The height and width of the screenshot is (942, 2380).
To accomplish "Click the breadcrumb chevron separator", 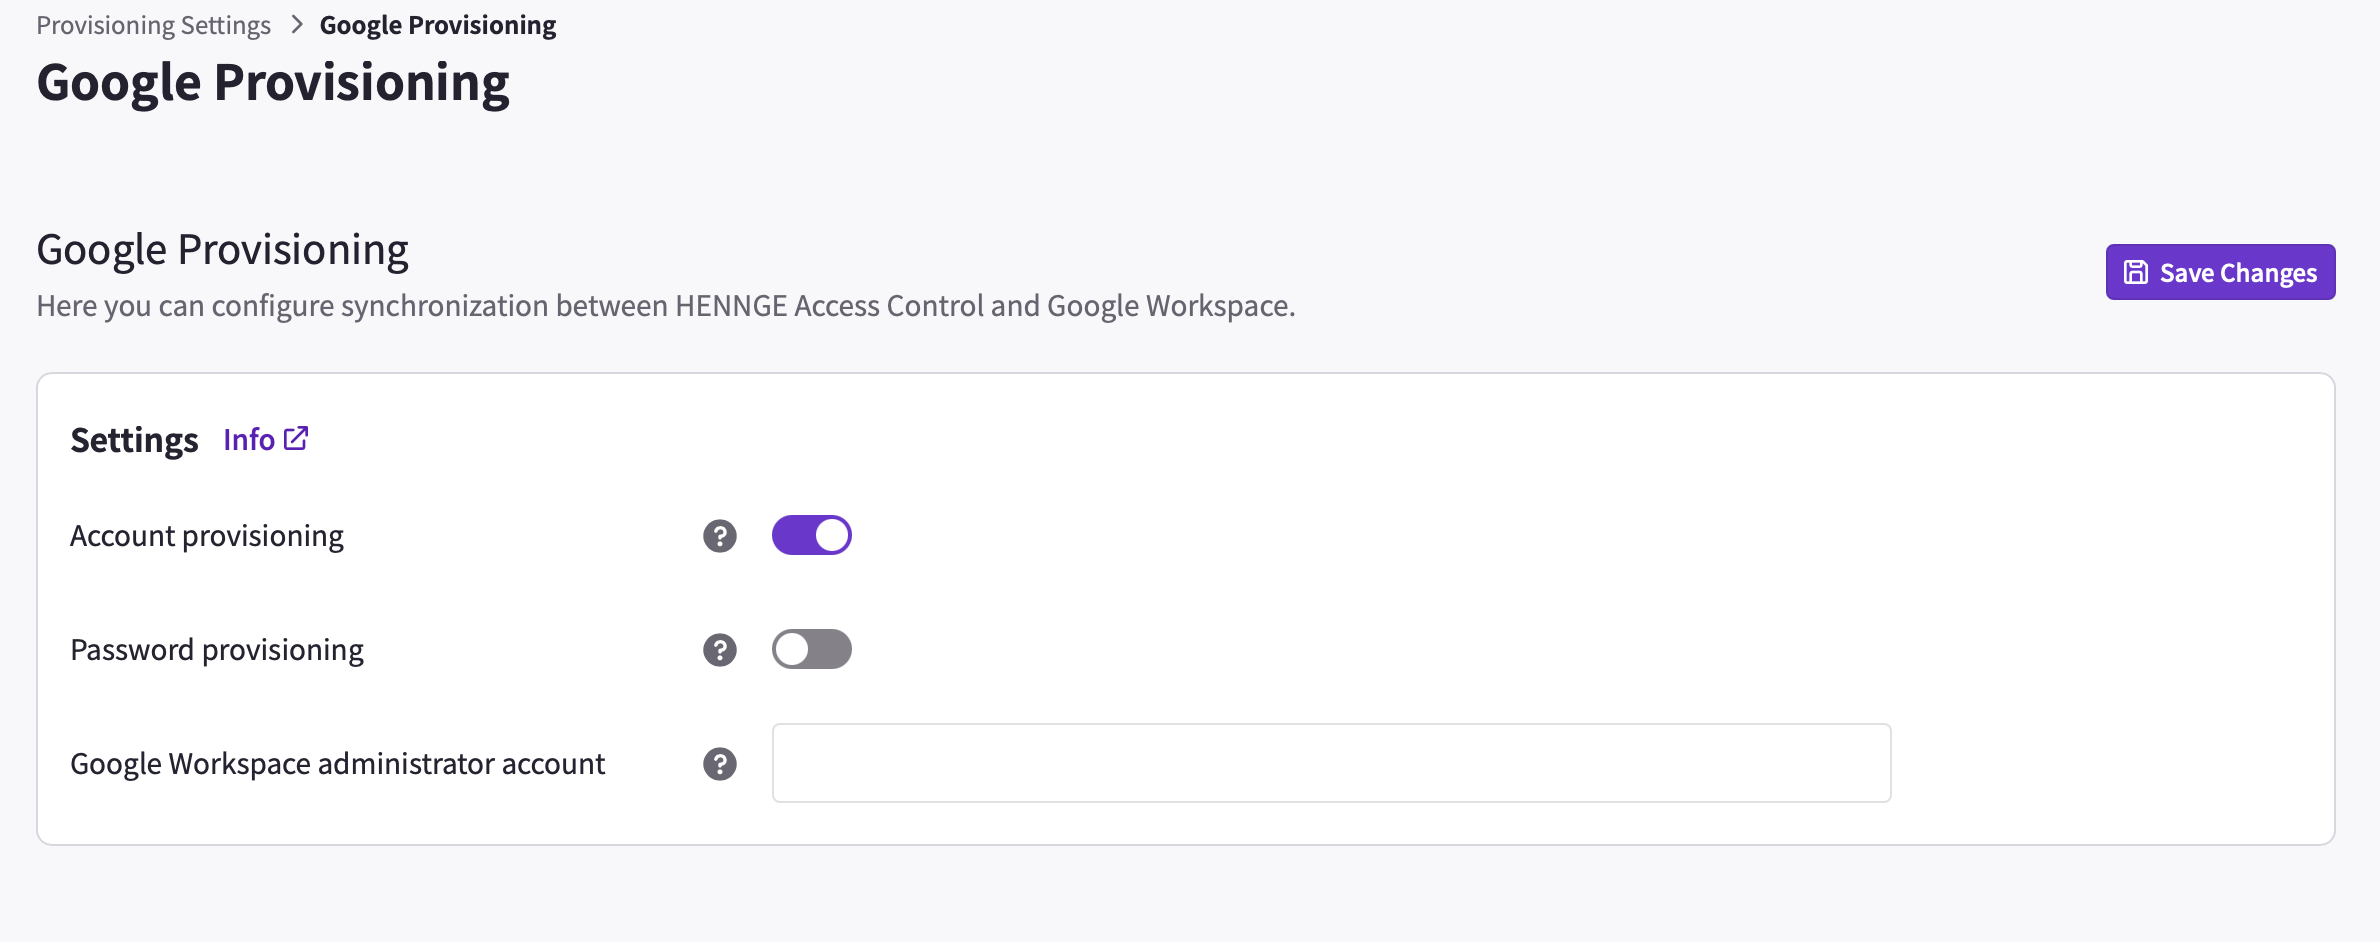I will (x=296, y=25).
